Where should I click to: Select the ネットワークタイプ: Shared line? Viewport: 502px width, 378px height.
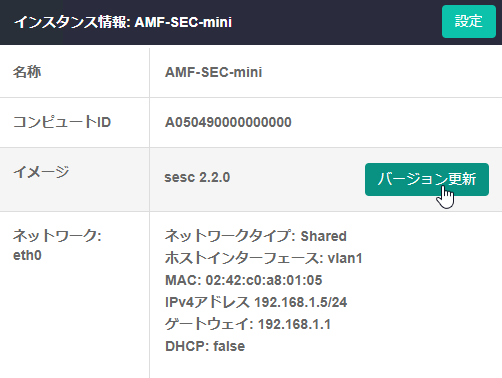tap(256, 236)
